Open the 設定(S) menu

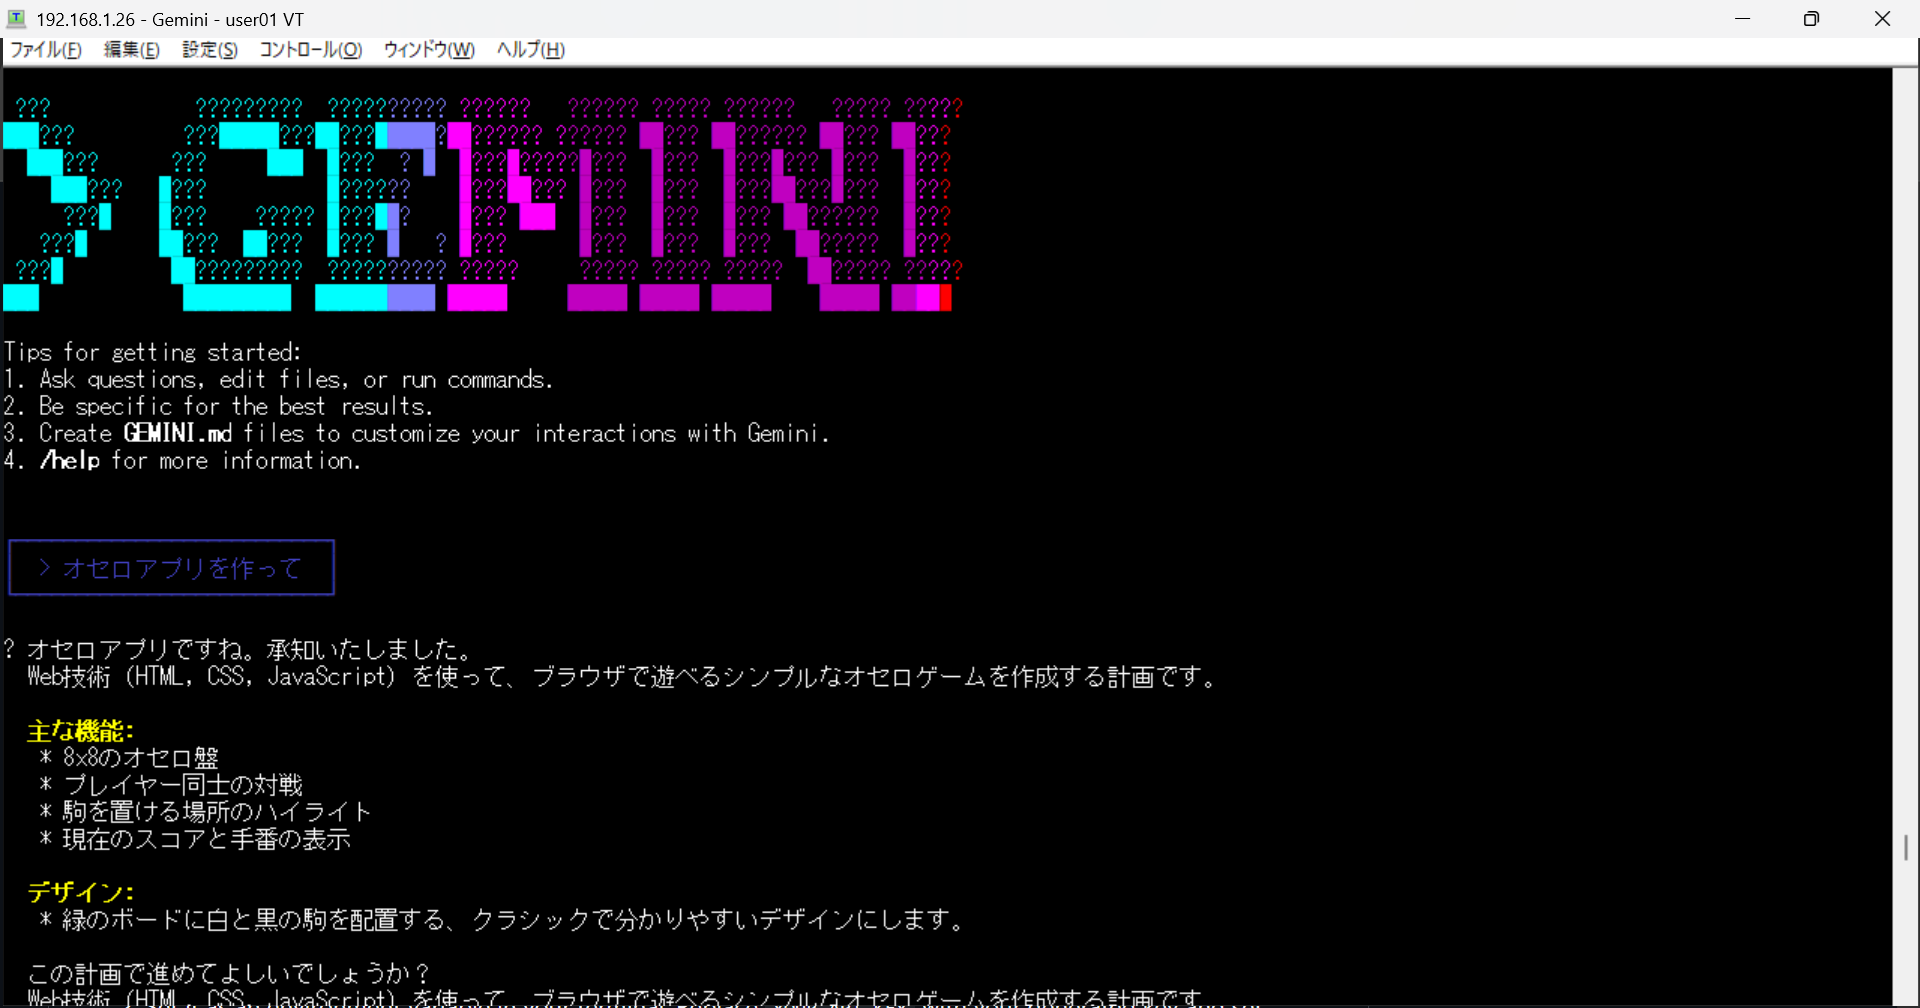[x=210, y=50]
